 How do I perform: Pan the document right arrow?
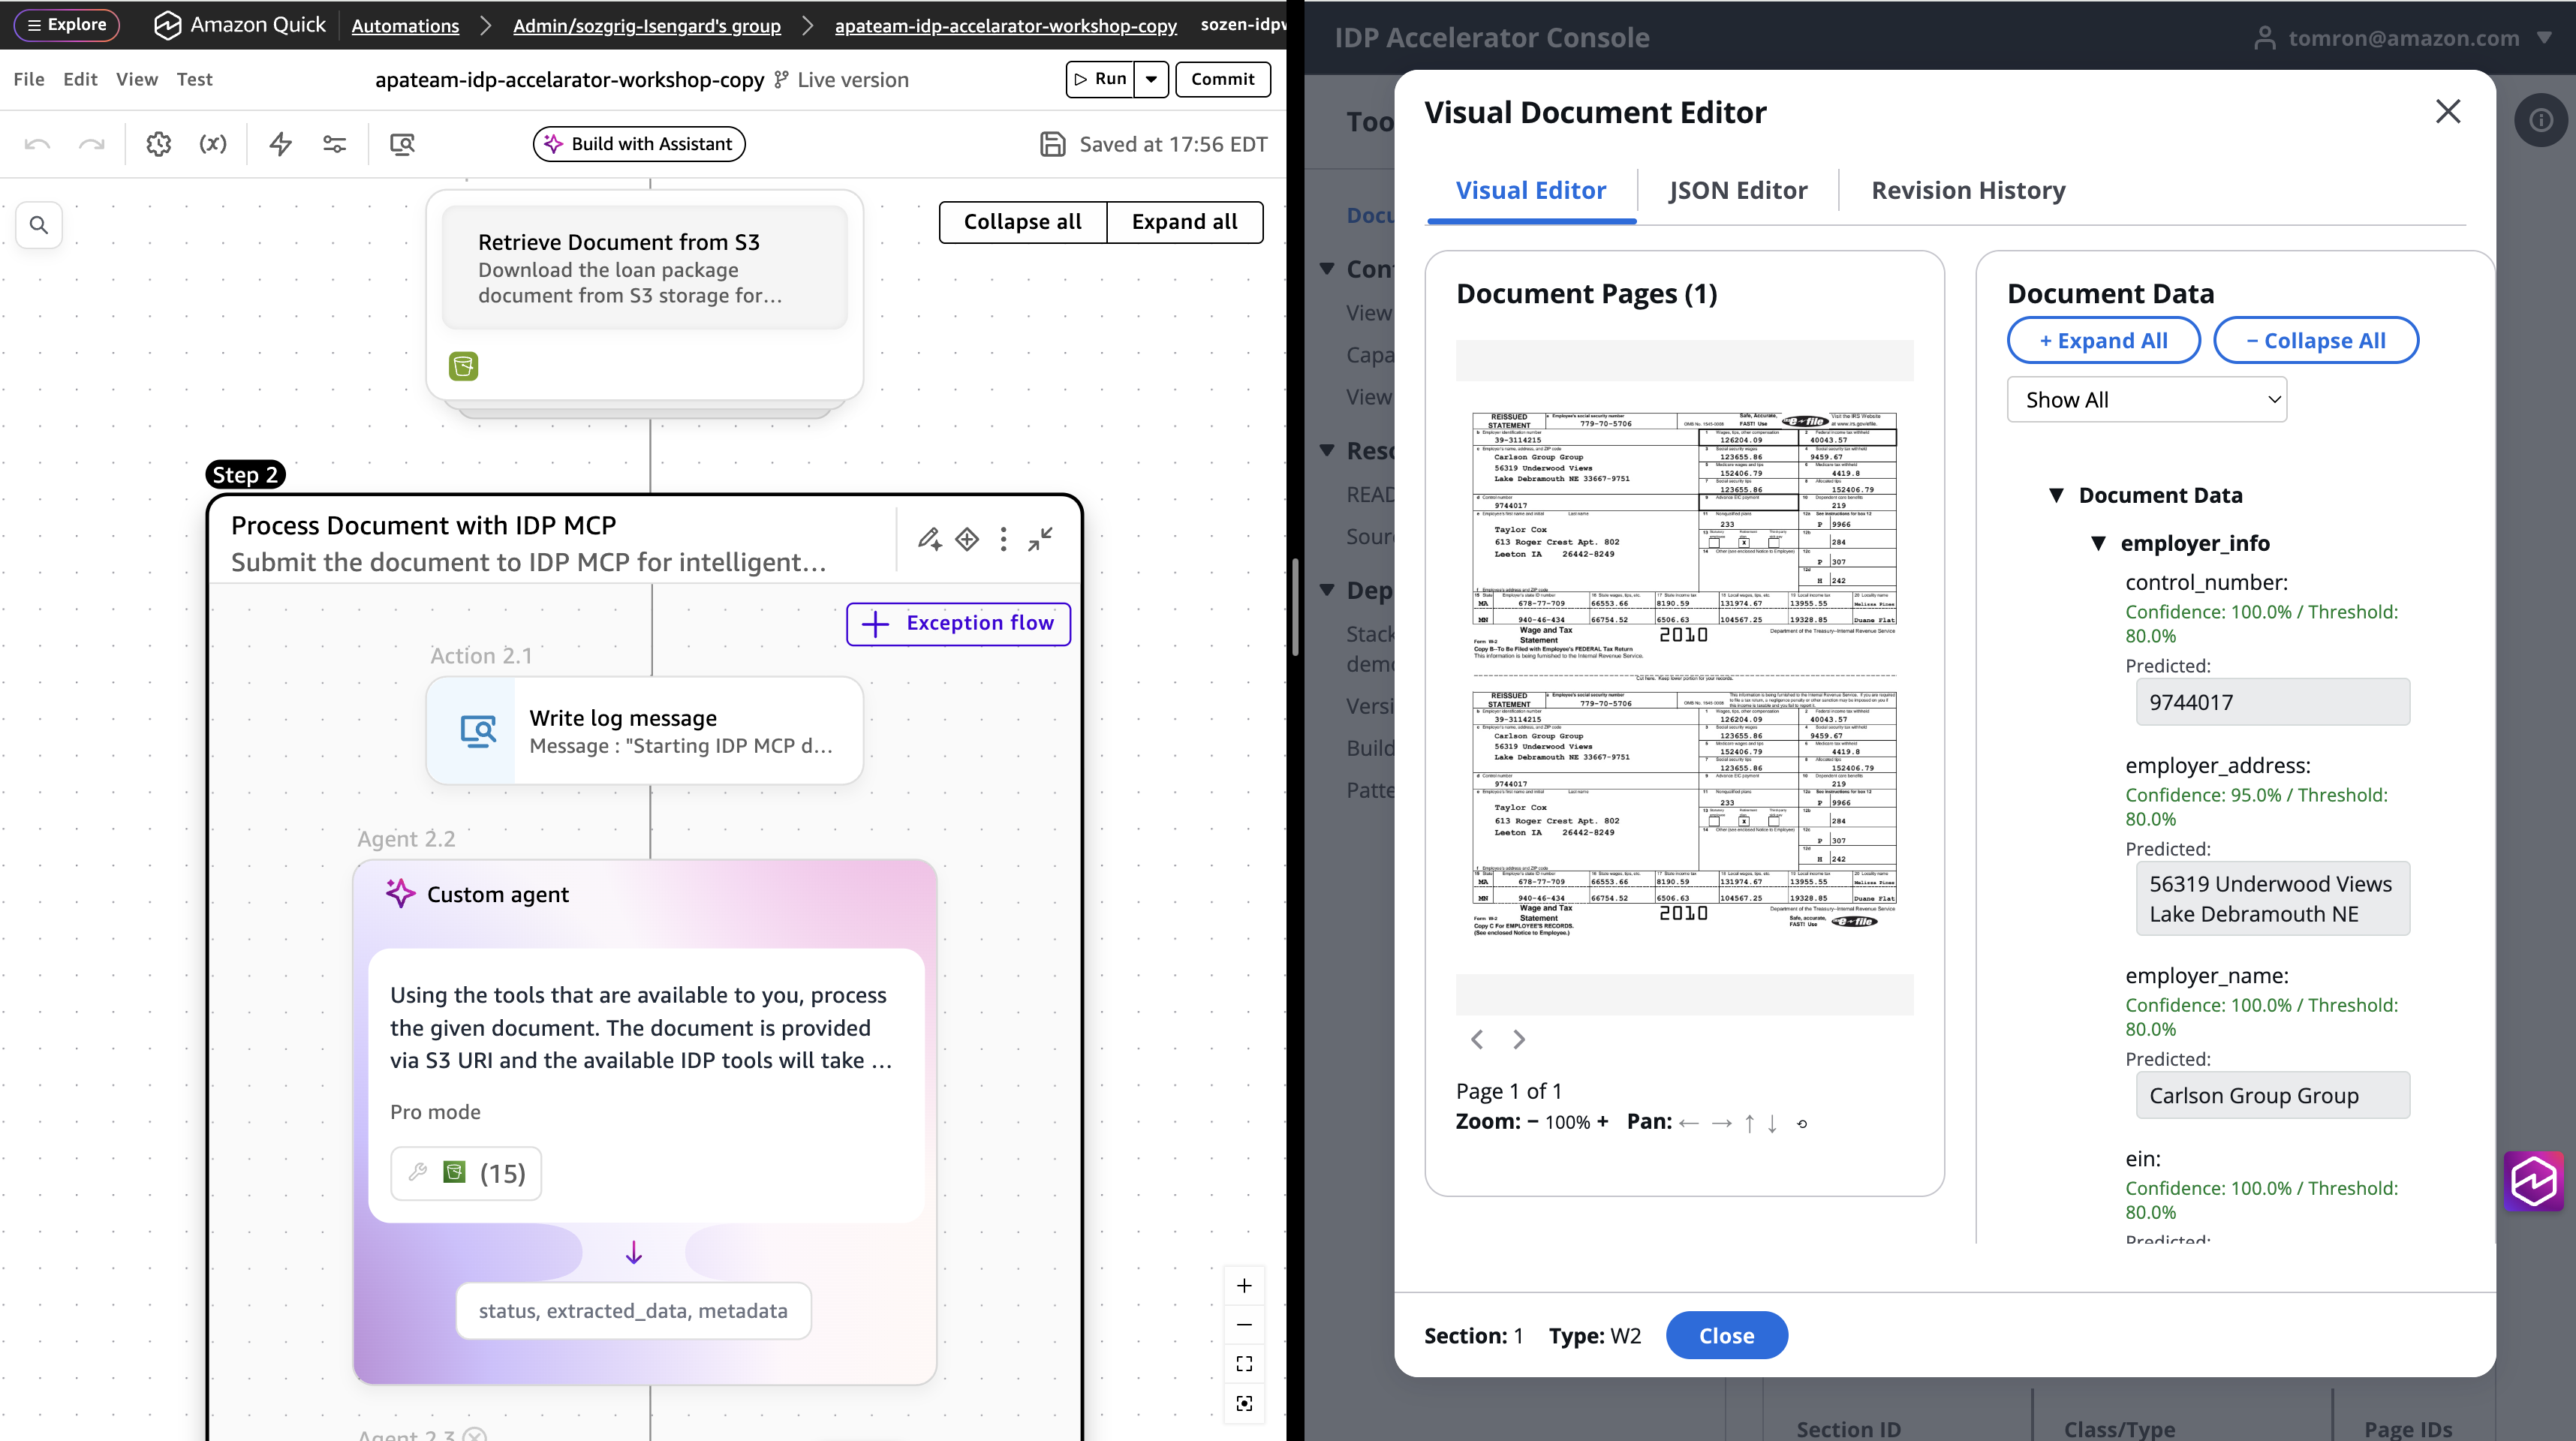coord(1721,1123)
